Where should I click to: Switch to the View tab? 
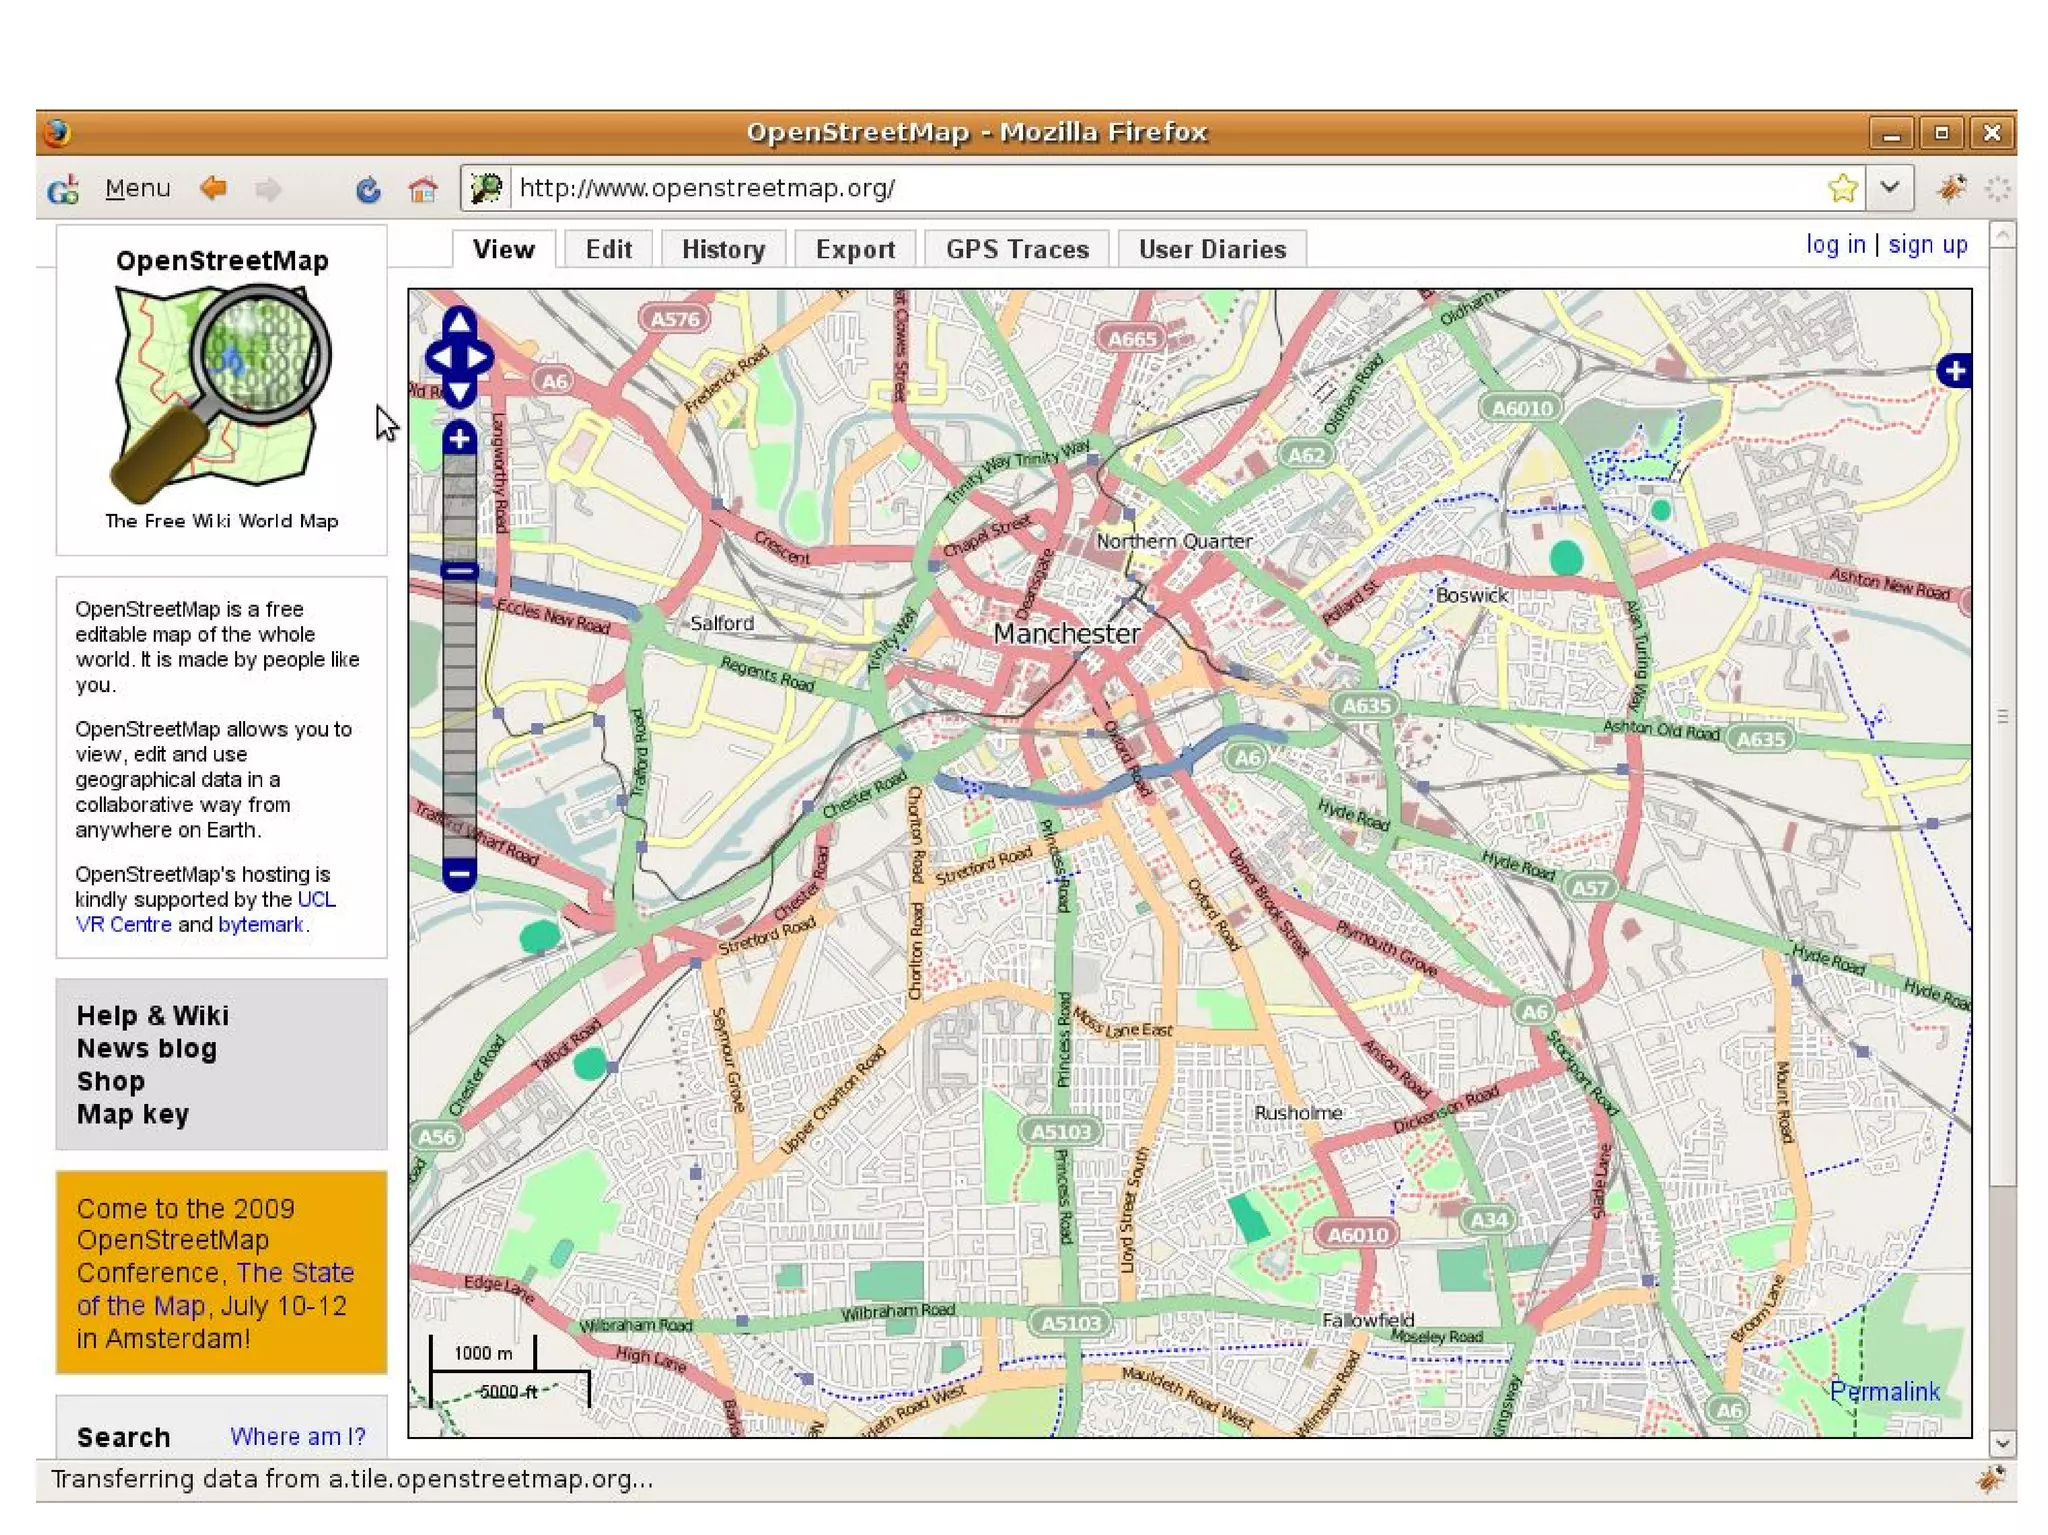coord(504,249)
